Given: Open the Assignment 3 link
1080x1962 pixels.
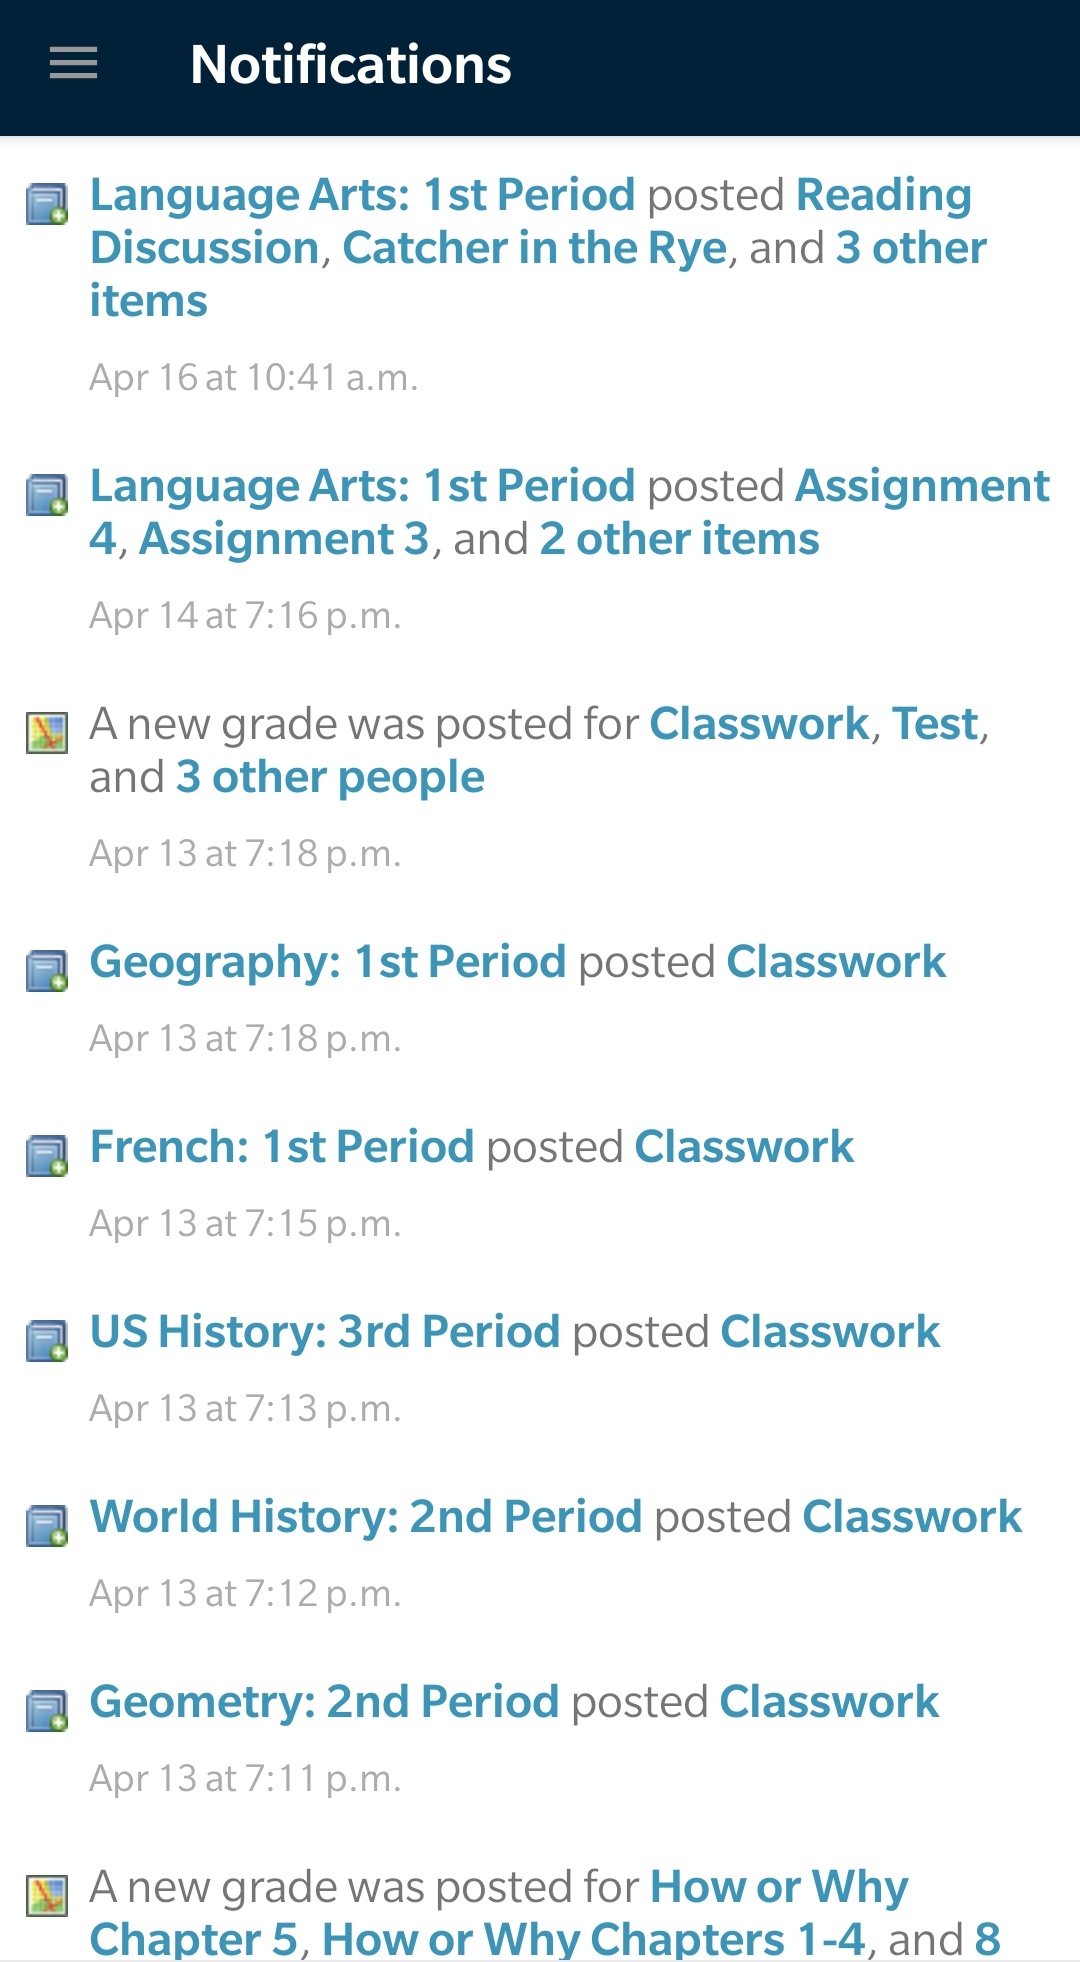Looking at the screenshot, I should pos(284,539).
